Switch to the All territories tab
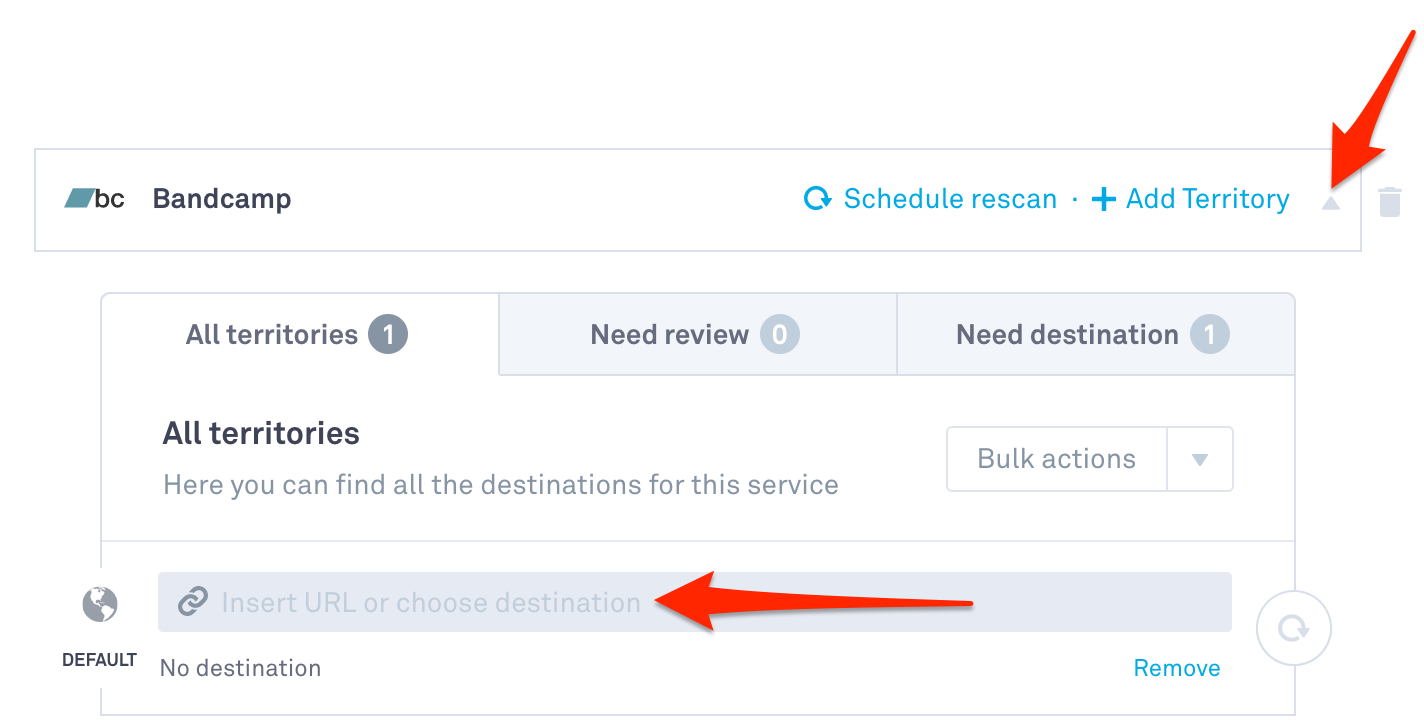This screenshot has height=728, width=1424. coord(300,334)
